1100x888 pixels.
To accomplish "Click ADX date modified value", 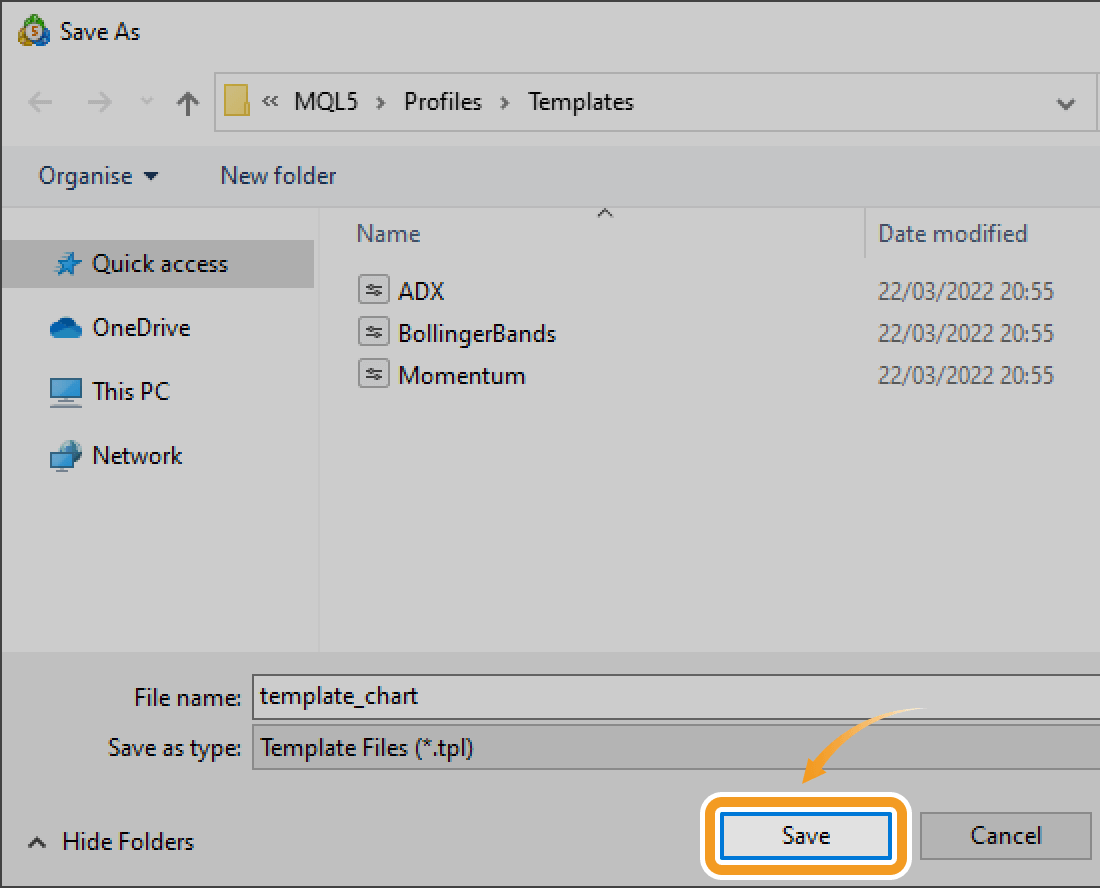I will (965, 291).
